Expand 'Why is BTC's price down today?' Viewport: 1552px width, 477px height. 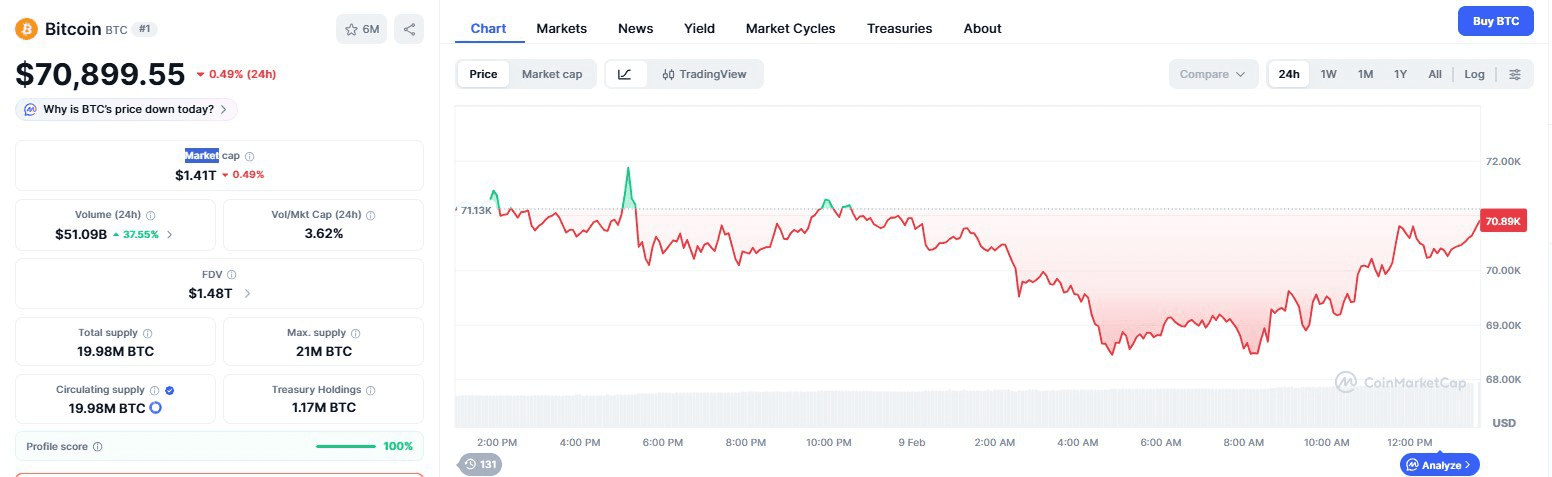pyautogui.click(x=127, y=109)
